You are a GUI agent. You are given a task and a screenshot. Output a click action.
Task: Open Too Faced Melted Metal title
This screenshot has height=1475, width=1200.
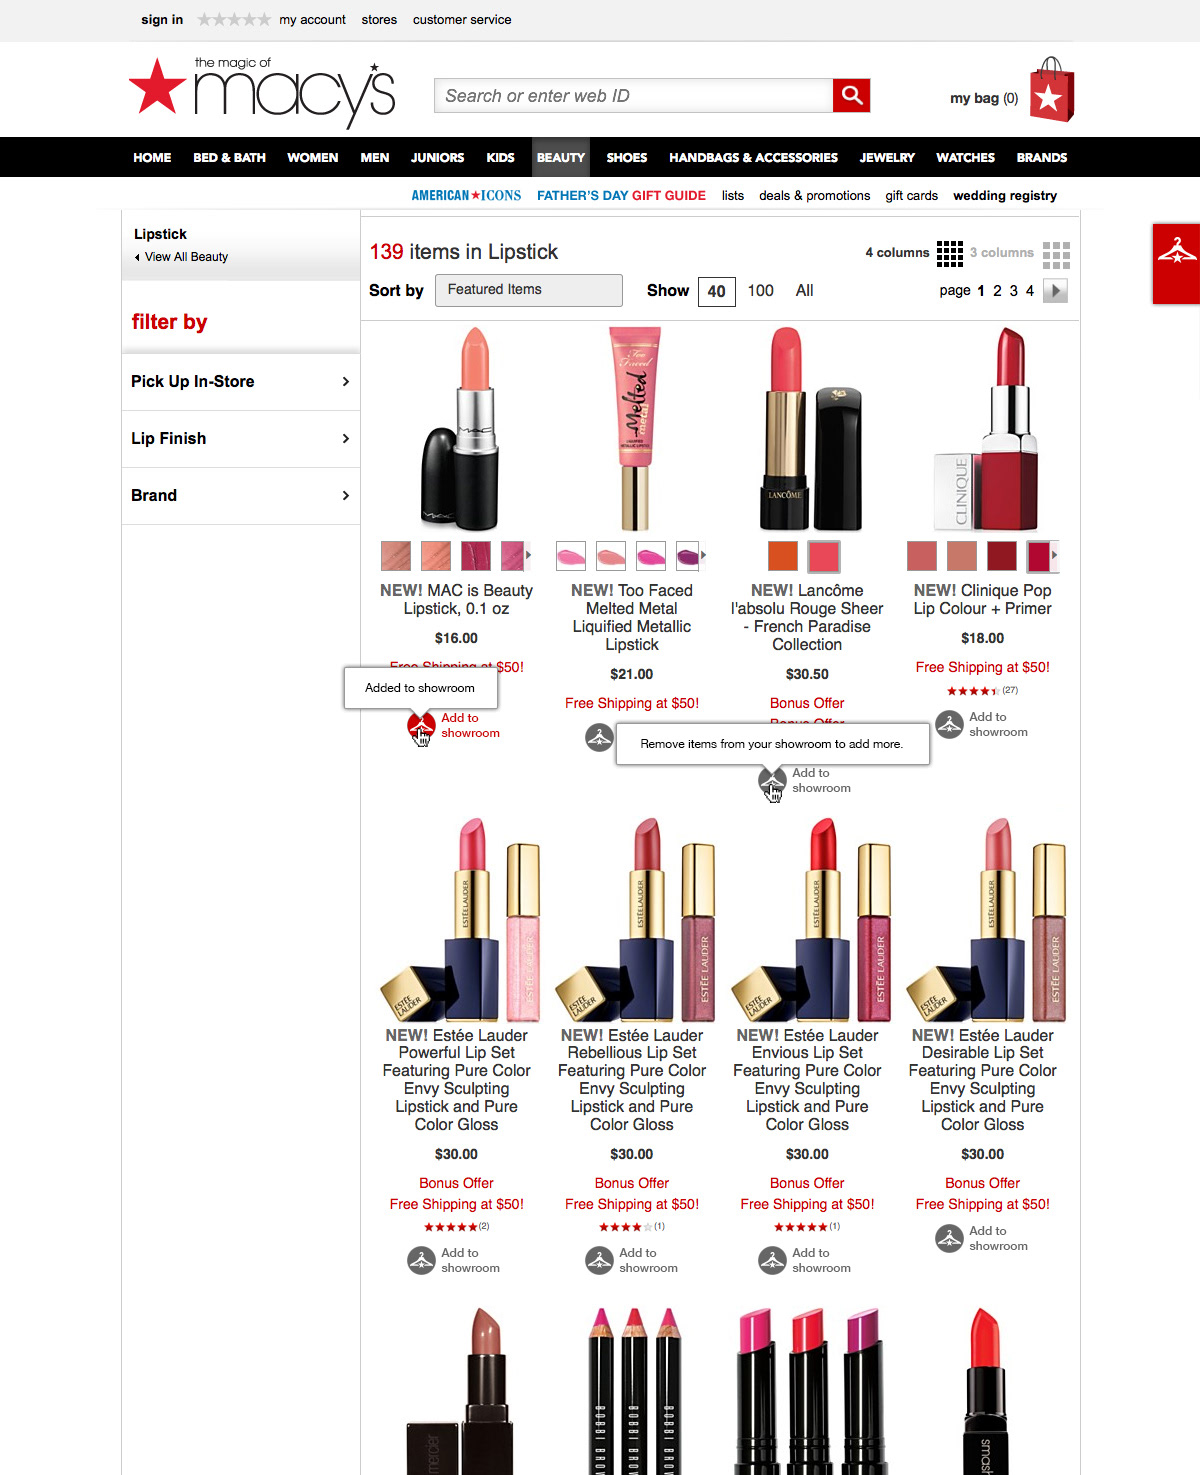coord(632,617)
